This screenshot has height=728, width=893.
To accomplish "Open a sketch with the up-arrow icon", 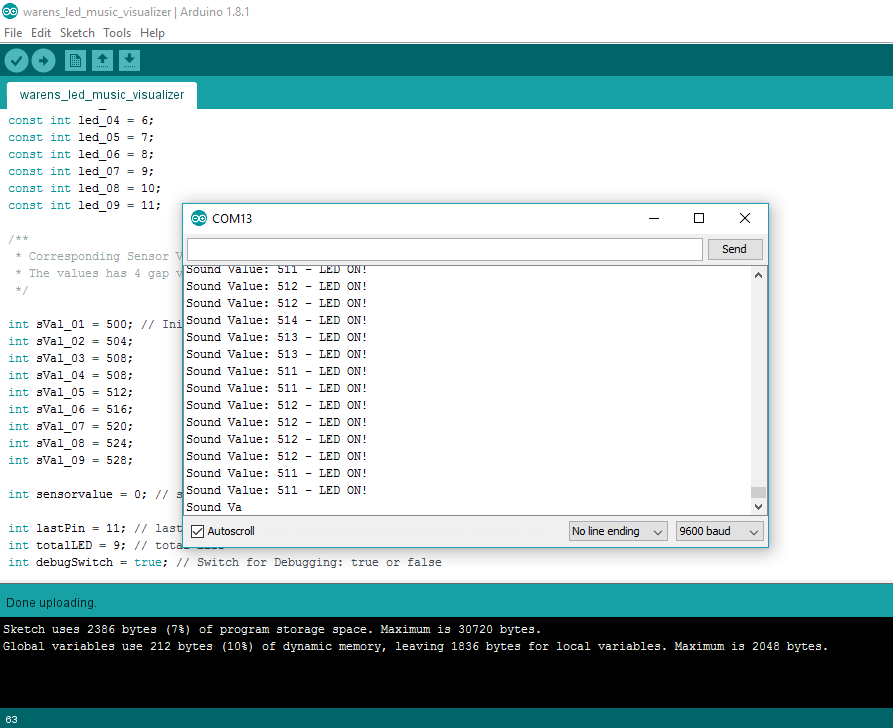I will tap(103, 60).
